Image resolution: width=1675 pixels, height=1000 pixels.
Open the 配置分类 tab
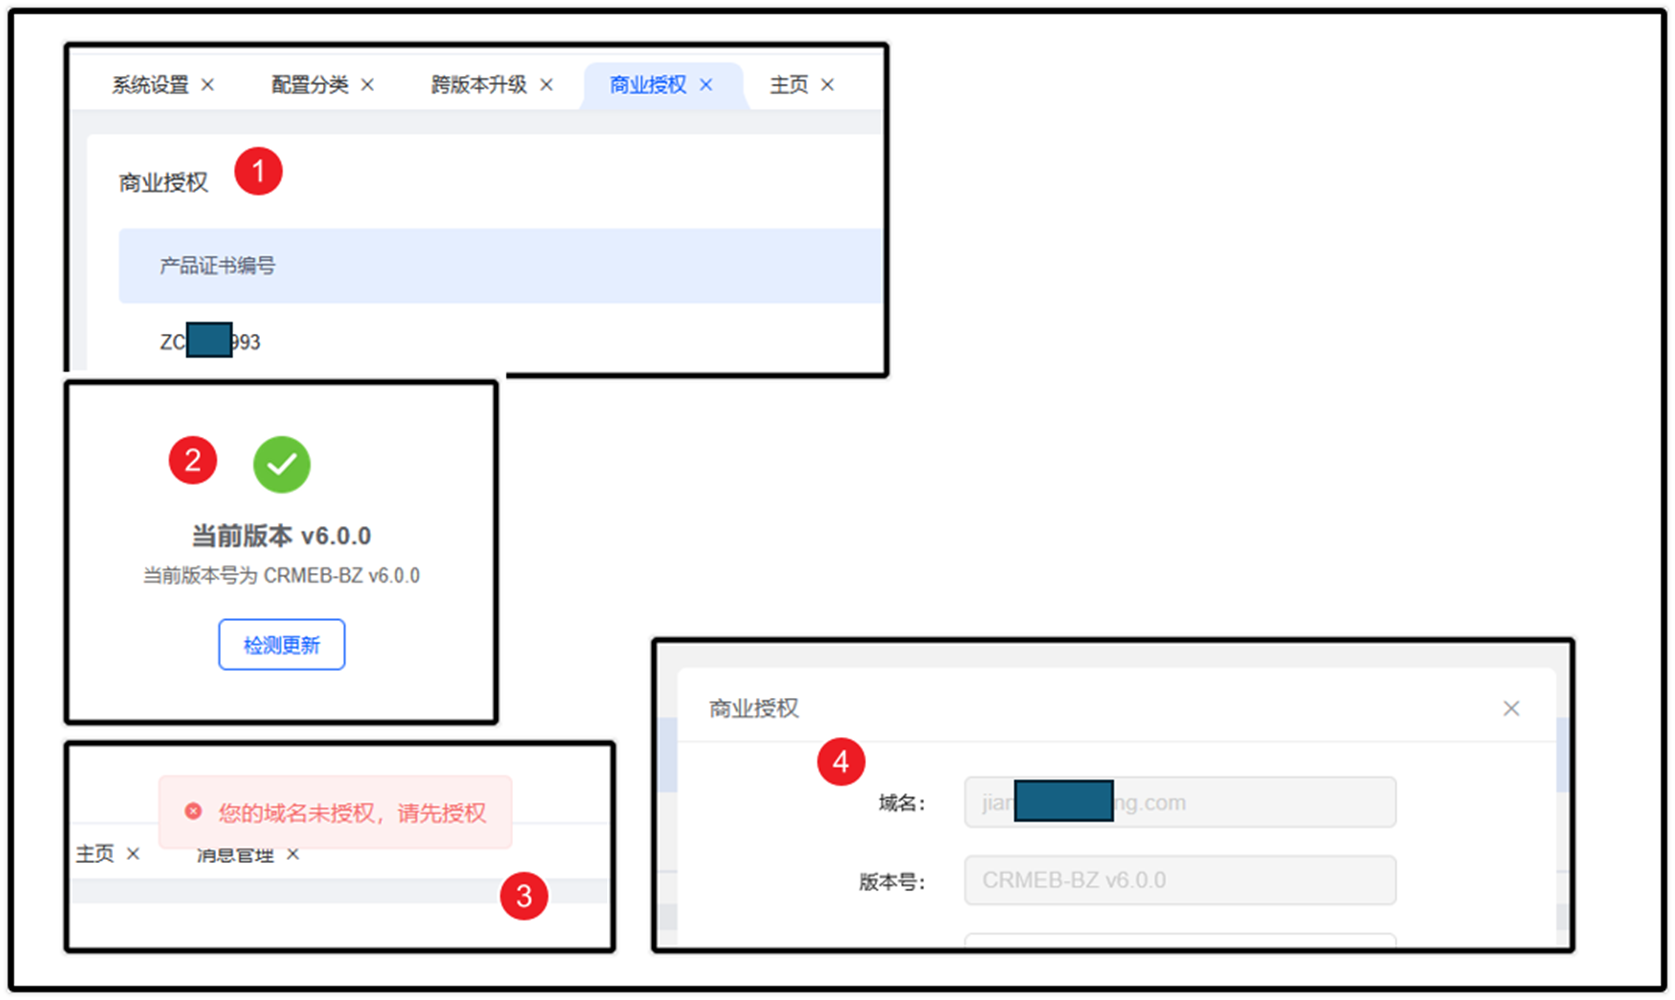(310, 85)
